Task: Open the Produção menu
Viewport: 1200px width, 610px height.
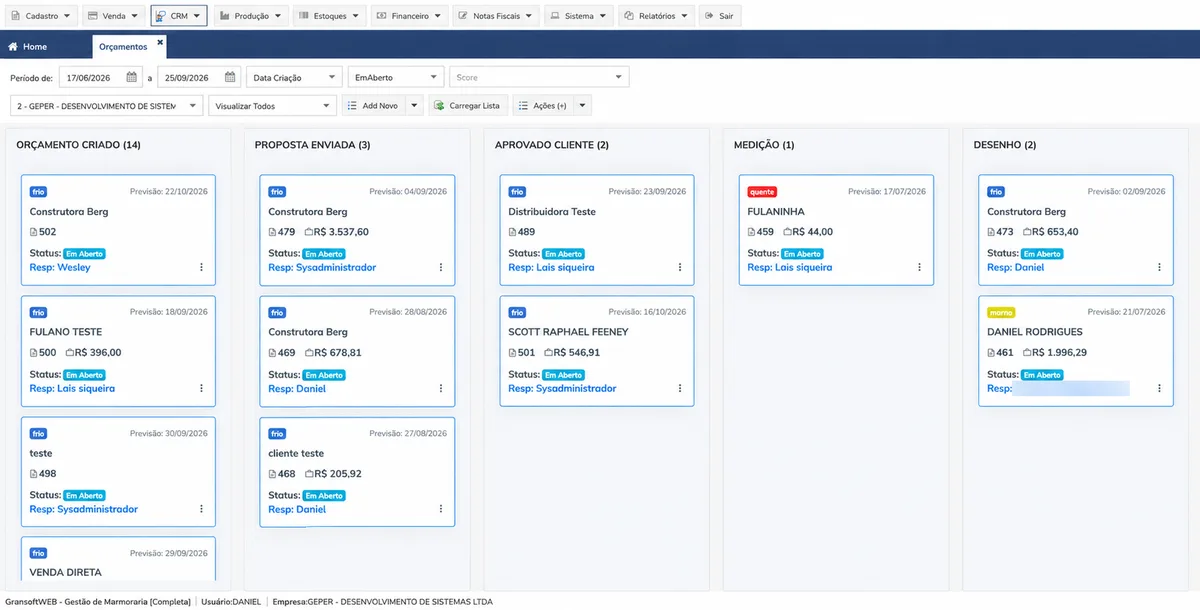Action: 250,16
